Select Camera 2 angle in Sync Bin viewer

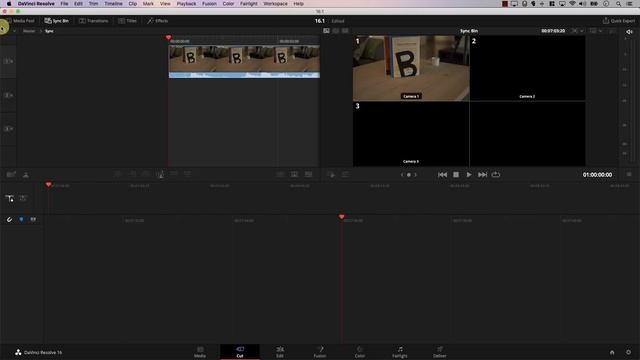(527, 68)
